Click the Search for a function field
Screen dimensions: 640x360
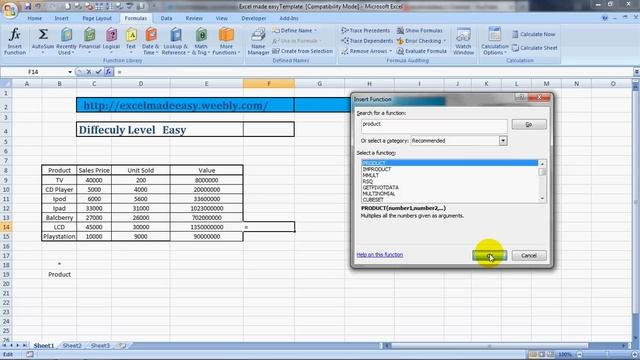tap(434, 126)
